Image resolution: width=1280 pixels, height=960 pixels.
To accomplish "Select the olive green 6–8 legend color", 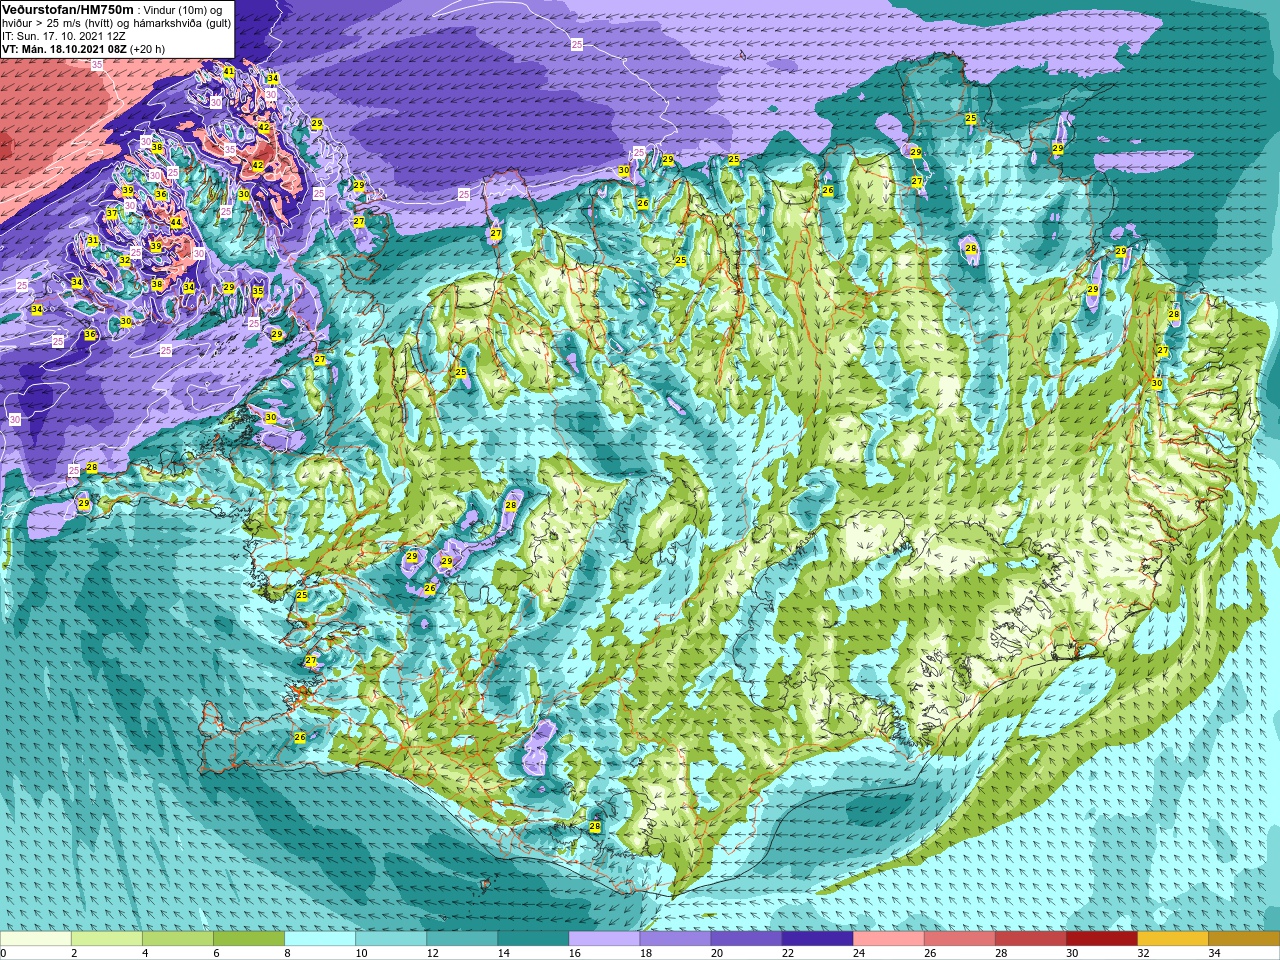I will click(249, 939).
